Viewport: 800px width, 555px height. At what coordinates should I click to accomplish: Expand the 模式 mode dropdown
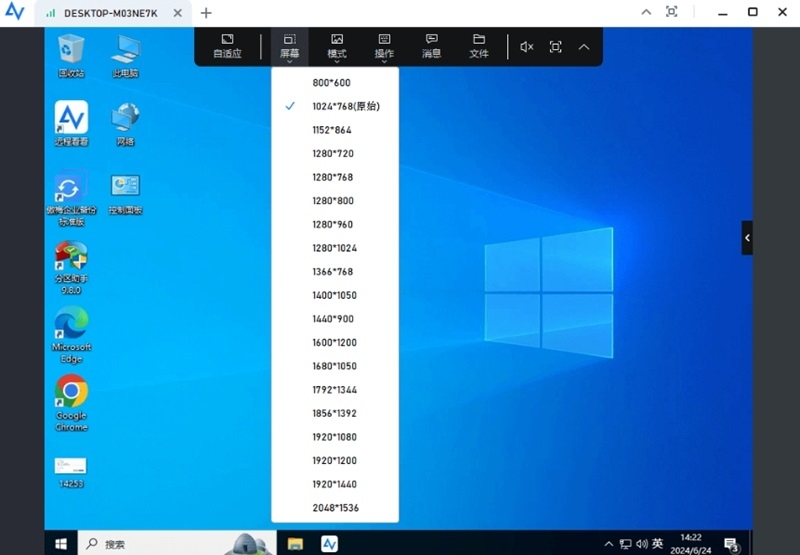pyautogui.click(x=337, y=45)
